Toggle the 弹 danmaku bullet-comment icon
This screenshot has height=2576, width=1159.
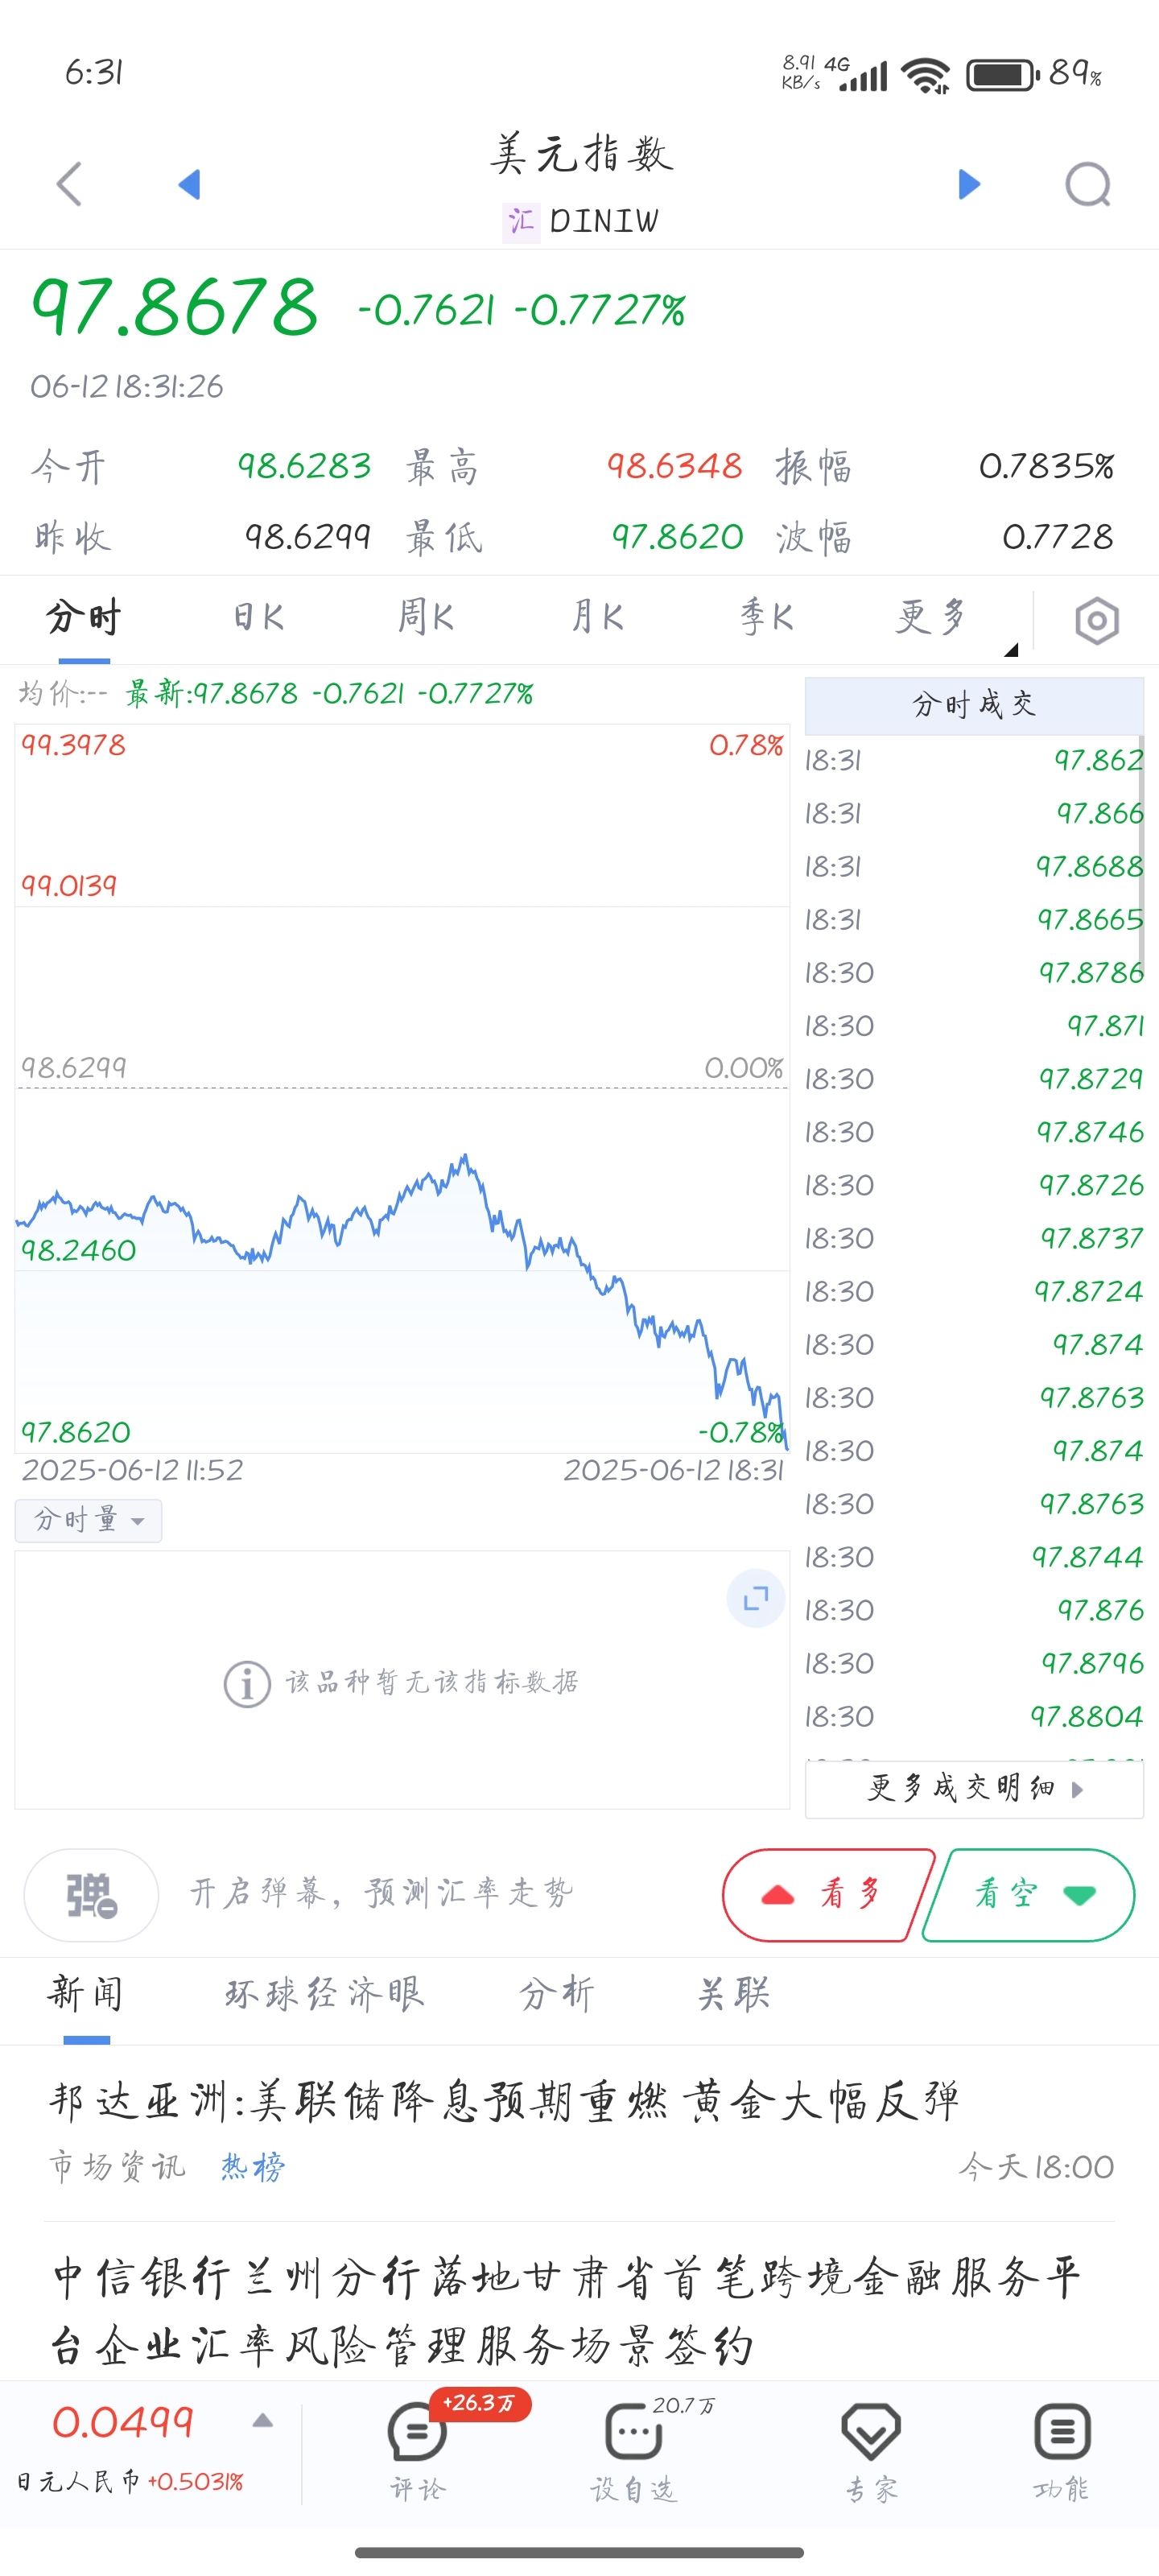(91, 1895)
